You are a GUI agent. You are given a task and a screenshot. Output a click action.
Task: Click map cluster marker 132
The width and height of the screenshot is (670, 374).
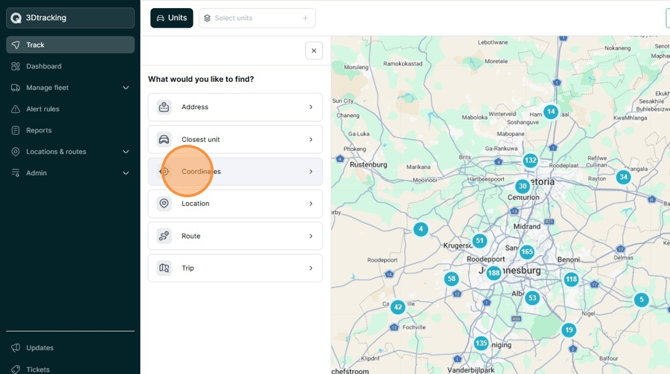tap(530, 160)
